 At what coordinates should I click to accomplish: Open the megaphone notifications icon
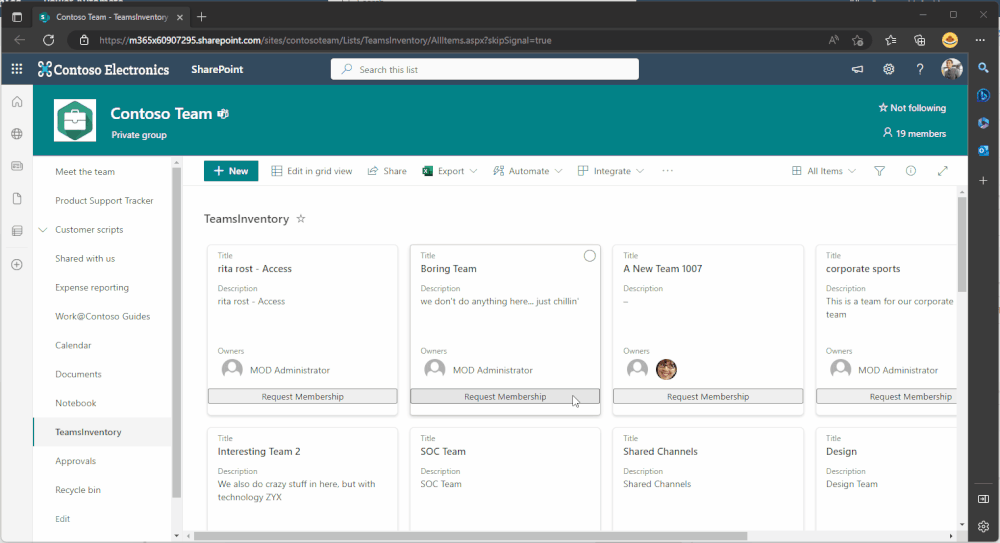click(x=857, y=69)
